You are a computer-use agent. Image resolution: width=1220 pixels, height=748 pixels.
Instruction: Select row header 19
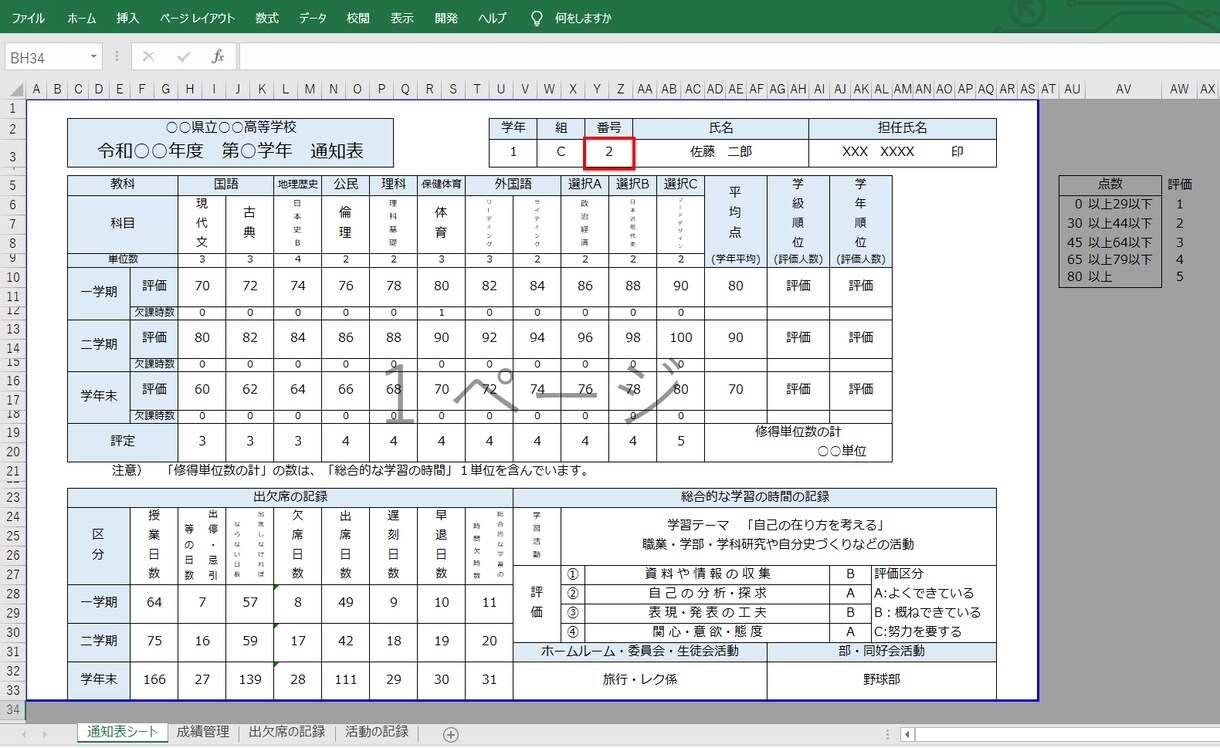coord(13,432)
